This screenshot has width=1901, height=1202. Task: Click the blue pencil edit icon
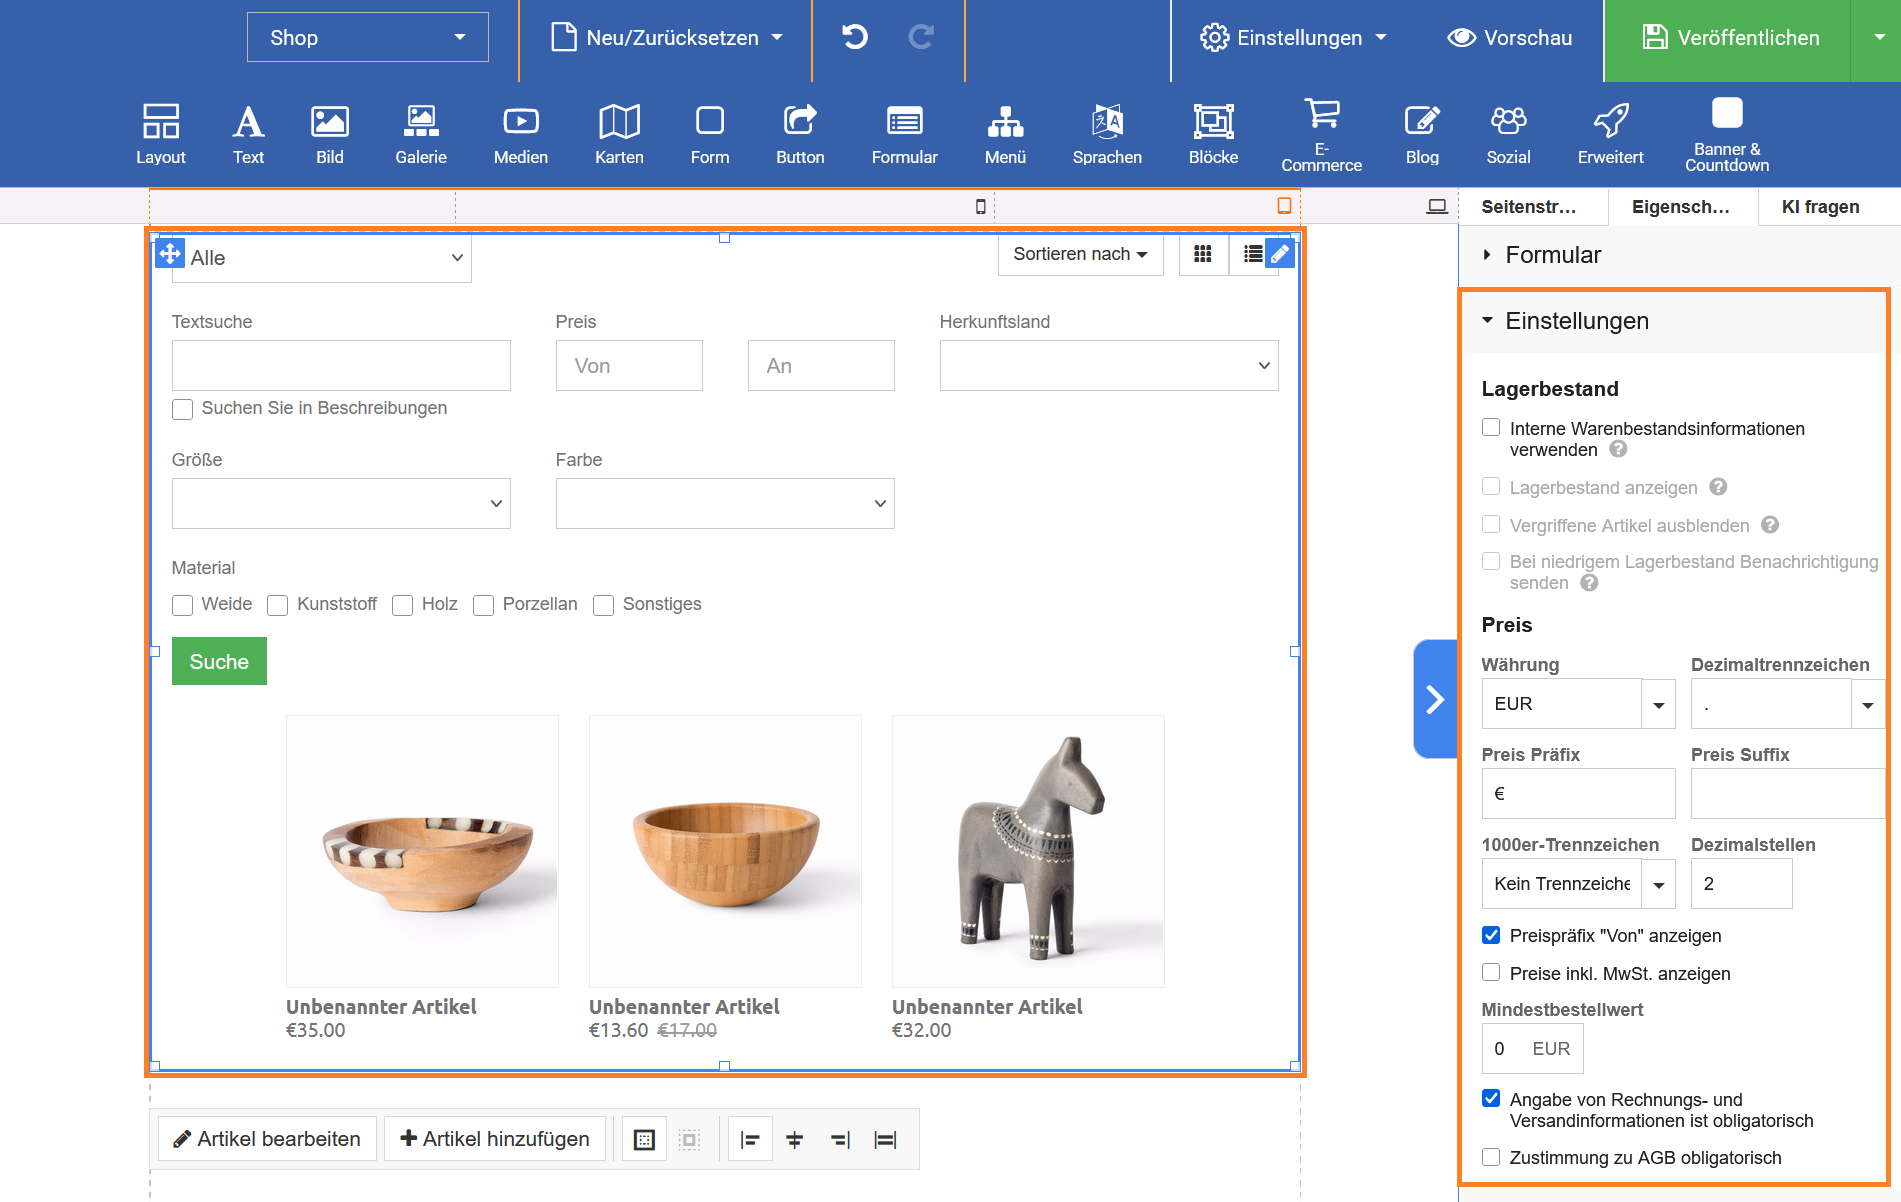pos(1280,254)
